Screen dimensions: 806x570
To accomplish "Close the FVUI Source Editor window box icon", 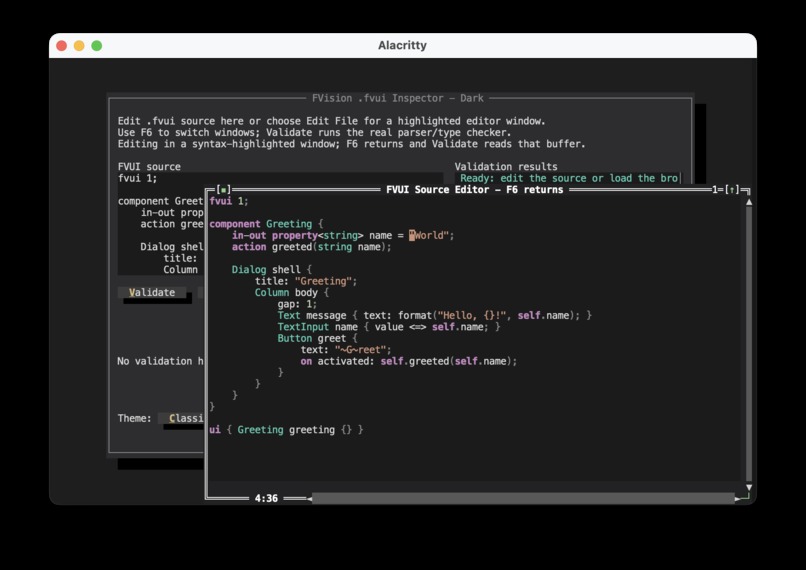I will coord(223,190).
